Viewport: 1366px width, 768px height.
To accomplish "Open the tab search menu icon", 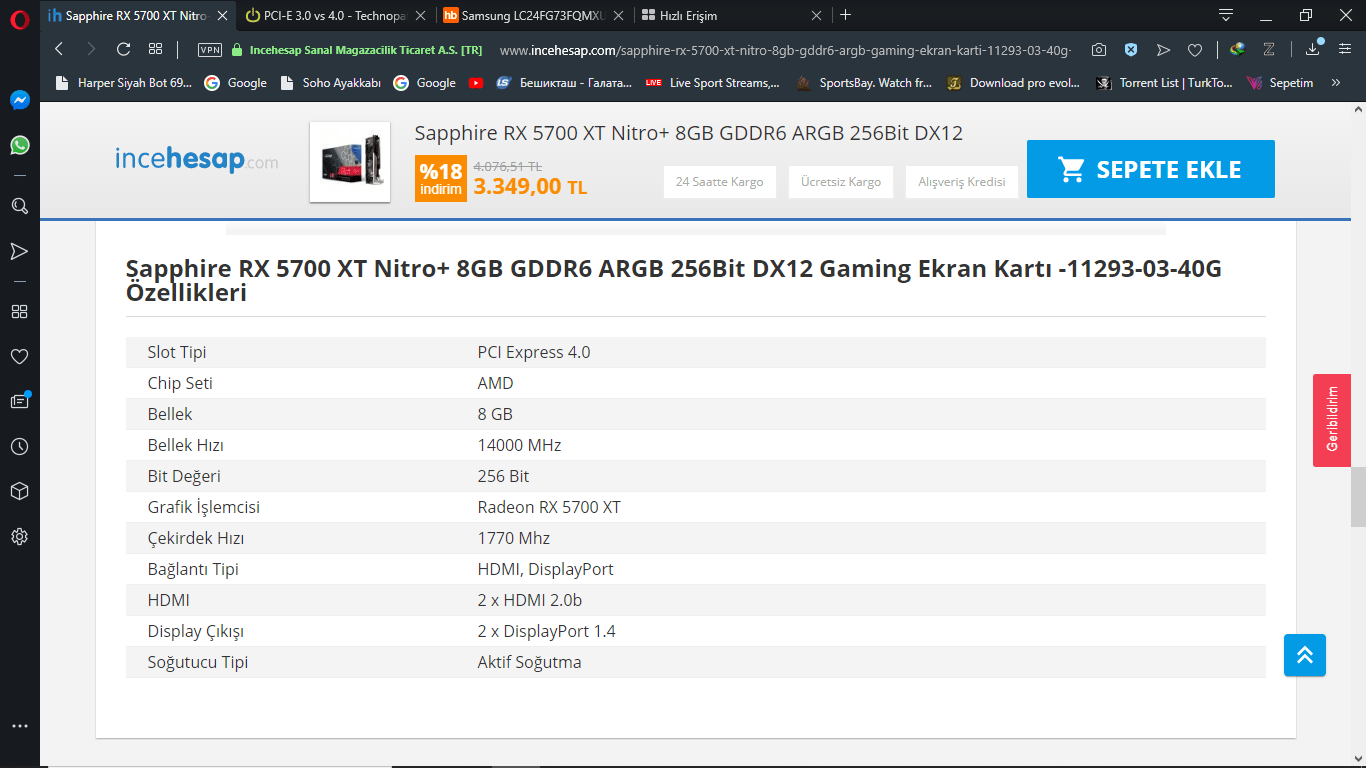I will [1226, 15].
